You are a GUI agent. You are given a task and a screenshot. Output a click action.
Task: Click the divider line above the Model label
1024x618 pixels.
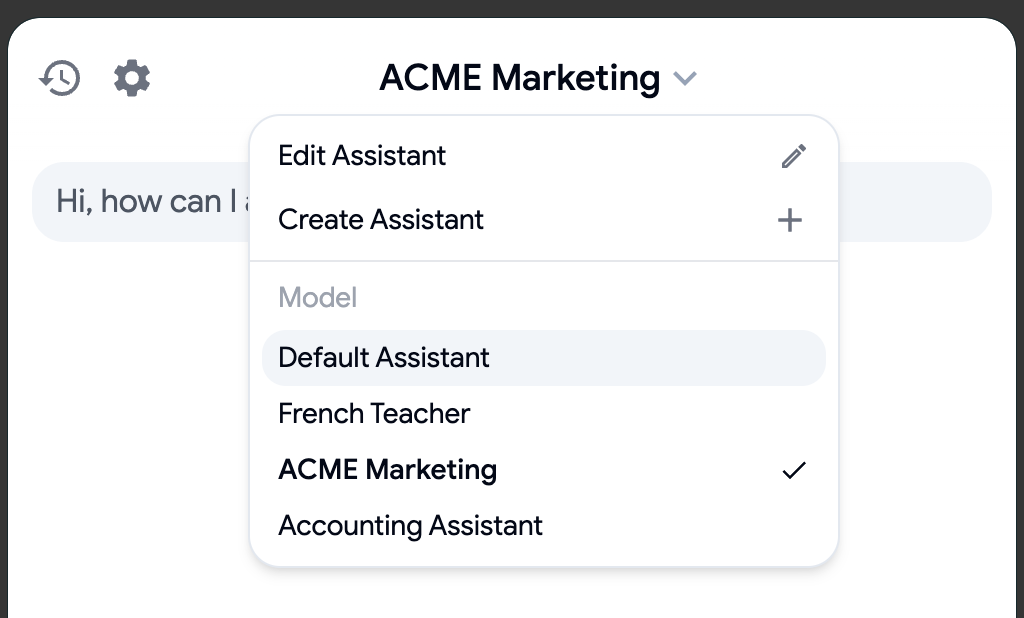543,261
